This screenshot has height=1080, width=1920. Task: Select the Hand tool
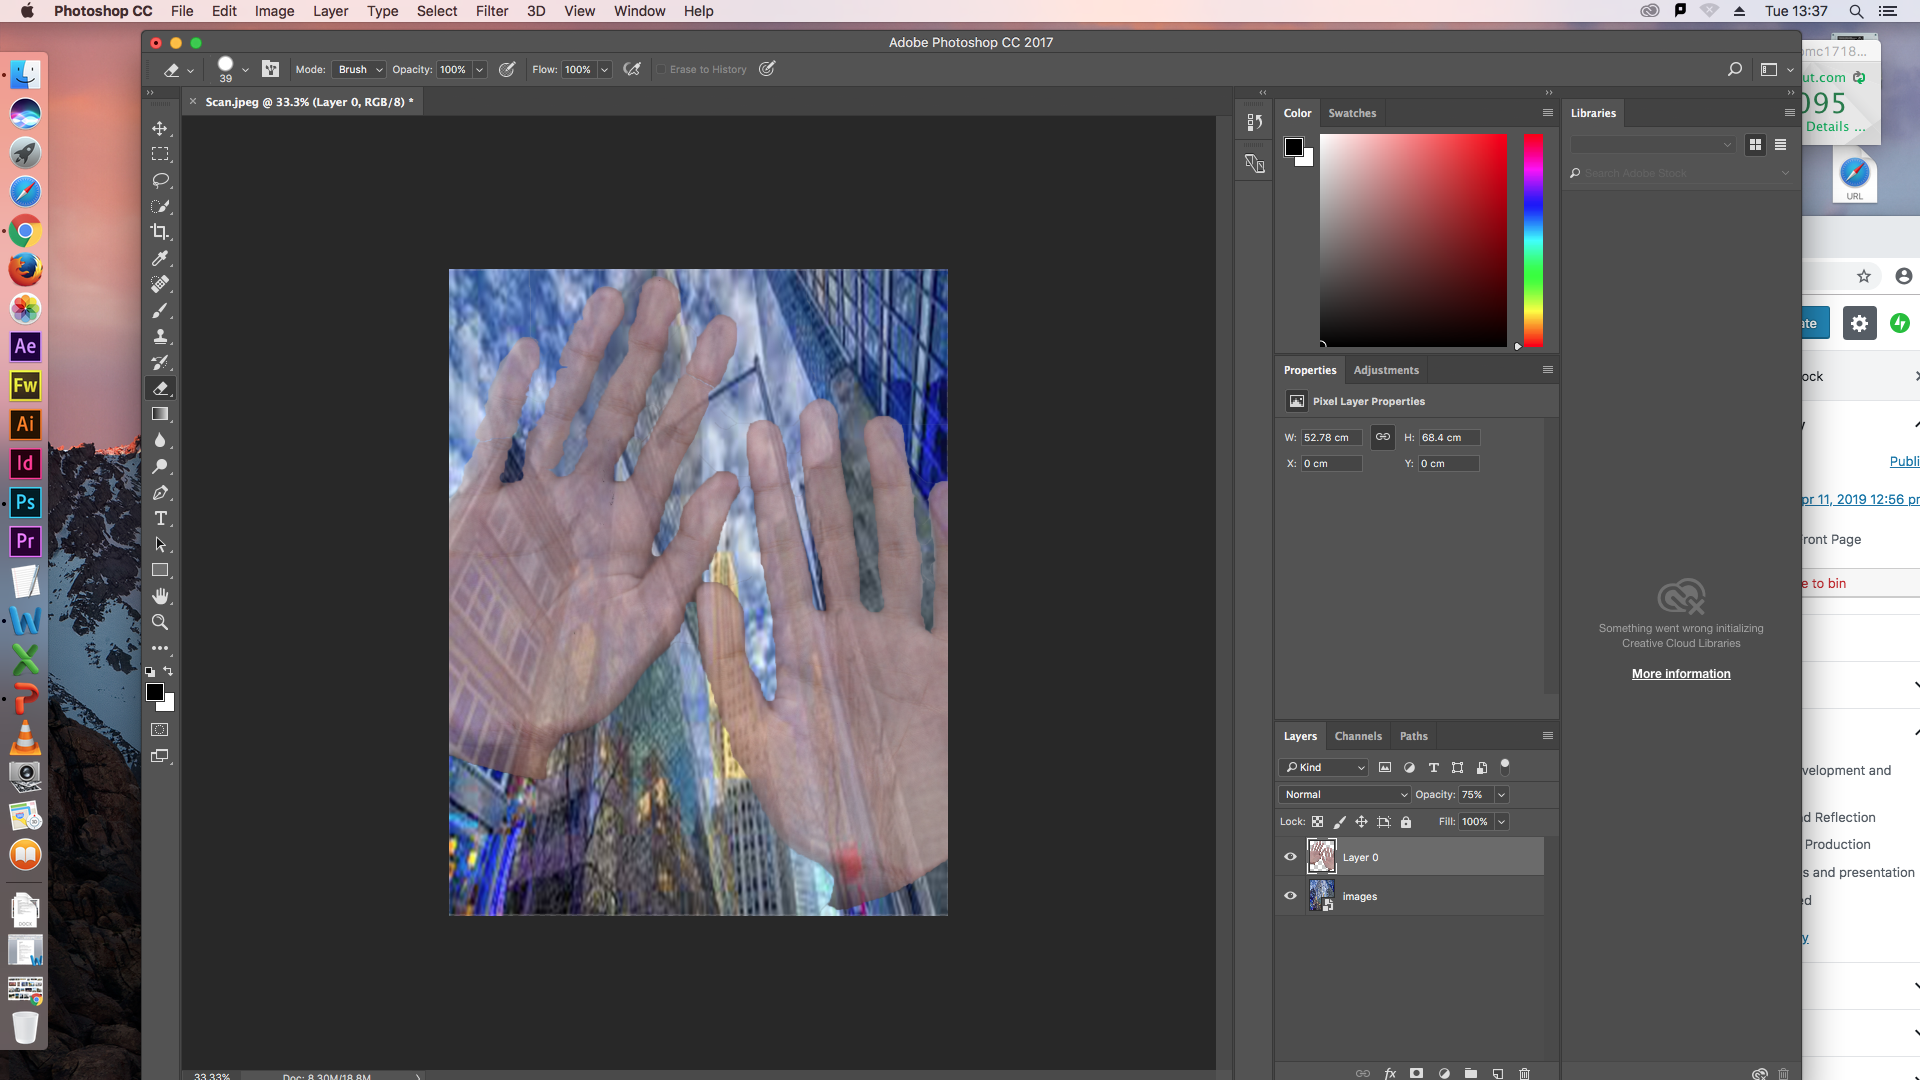click(x=160, y=596)
